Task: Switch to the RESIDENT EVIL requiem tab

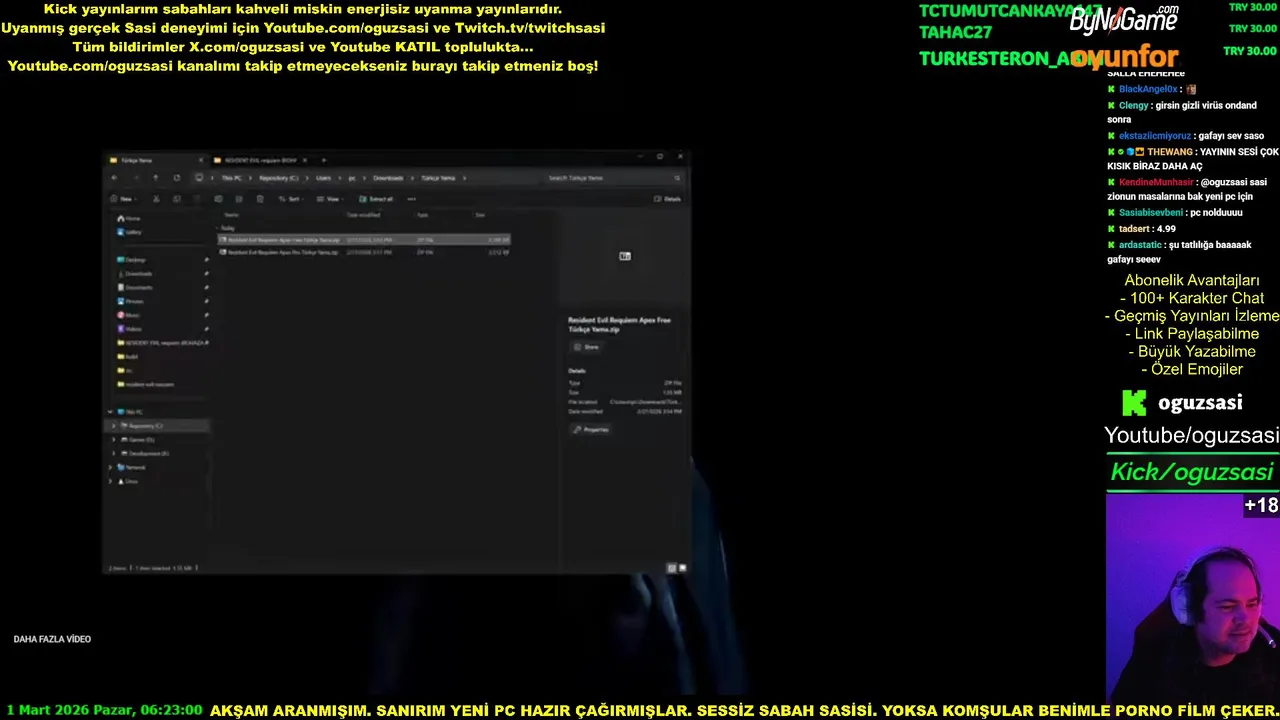Action: 260,160
